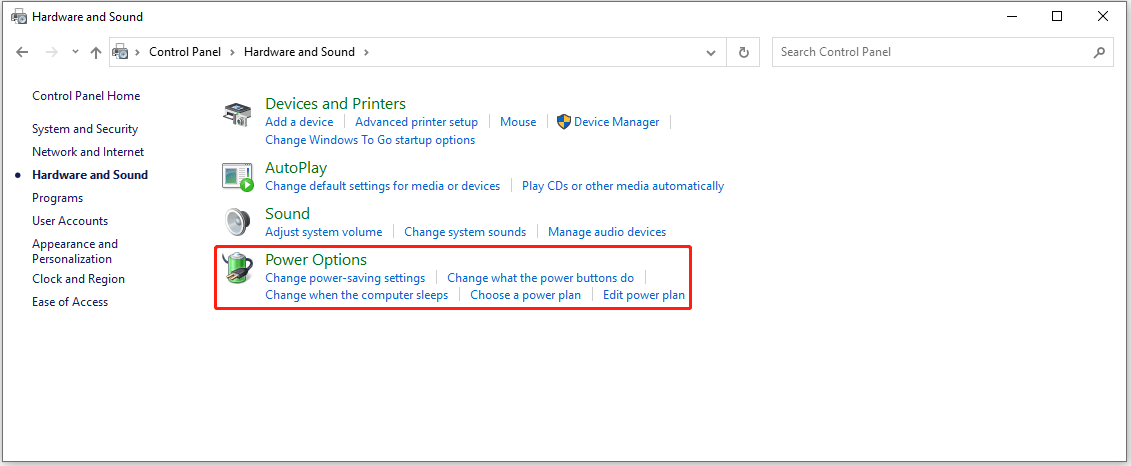Select Hardware and Sound in sidebar
The image size is (1131, 466).
coord(90,175)
